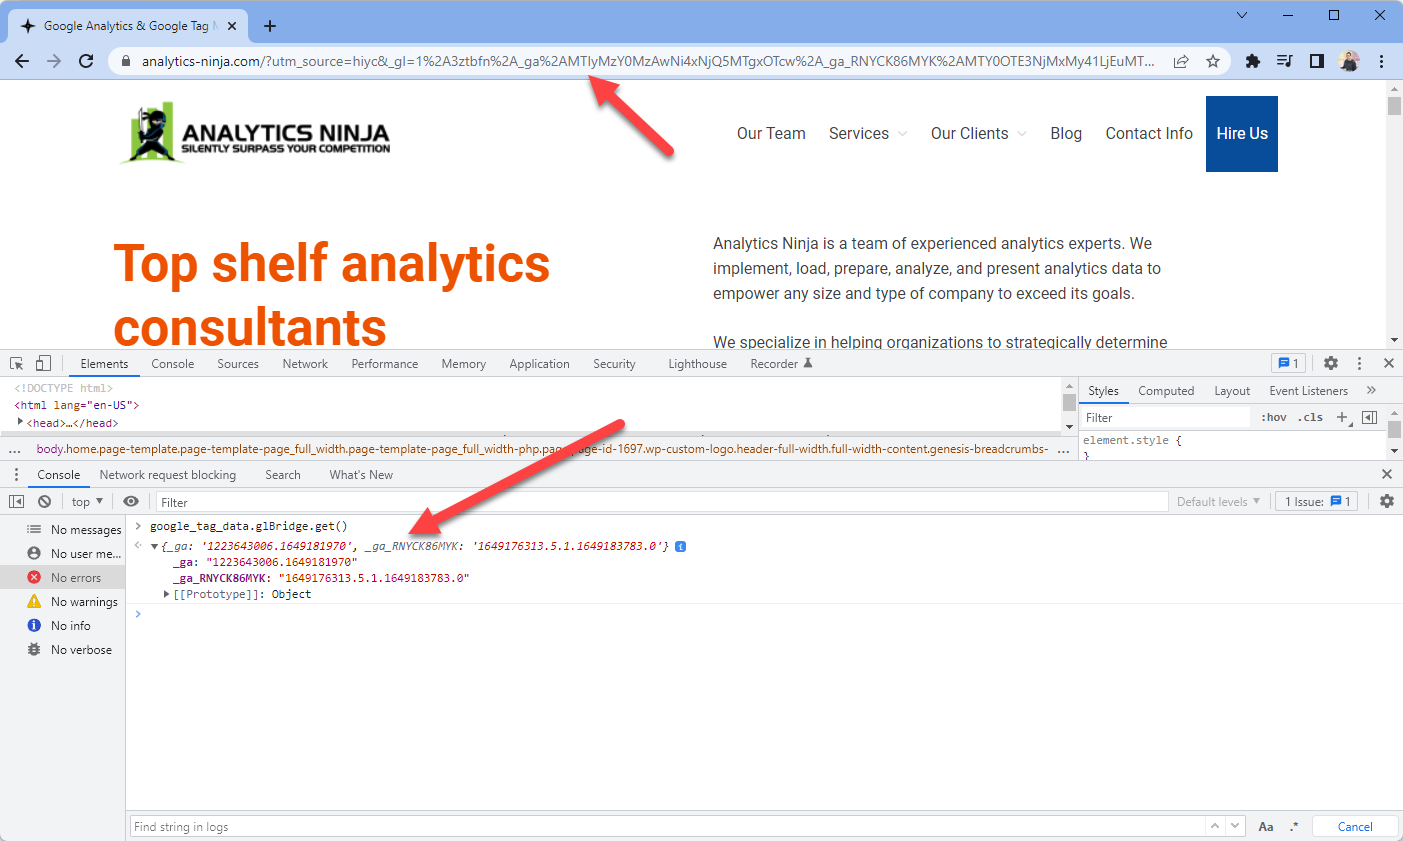This screenshot has height=841, width=1403.
Task: Click the console Filter input field
Action: (660, 502)
